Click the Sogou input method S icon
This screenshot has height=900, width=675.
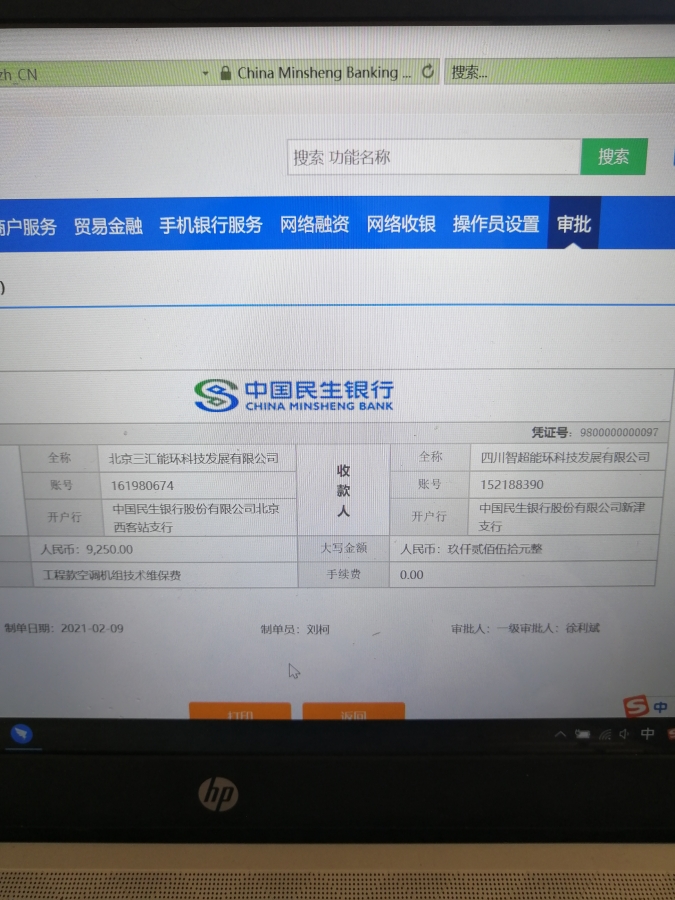[x=636, y=706]
